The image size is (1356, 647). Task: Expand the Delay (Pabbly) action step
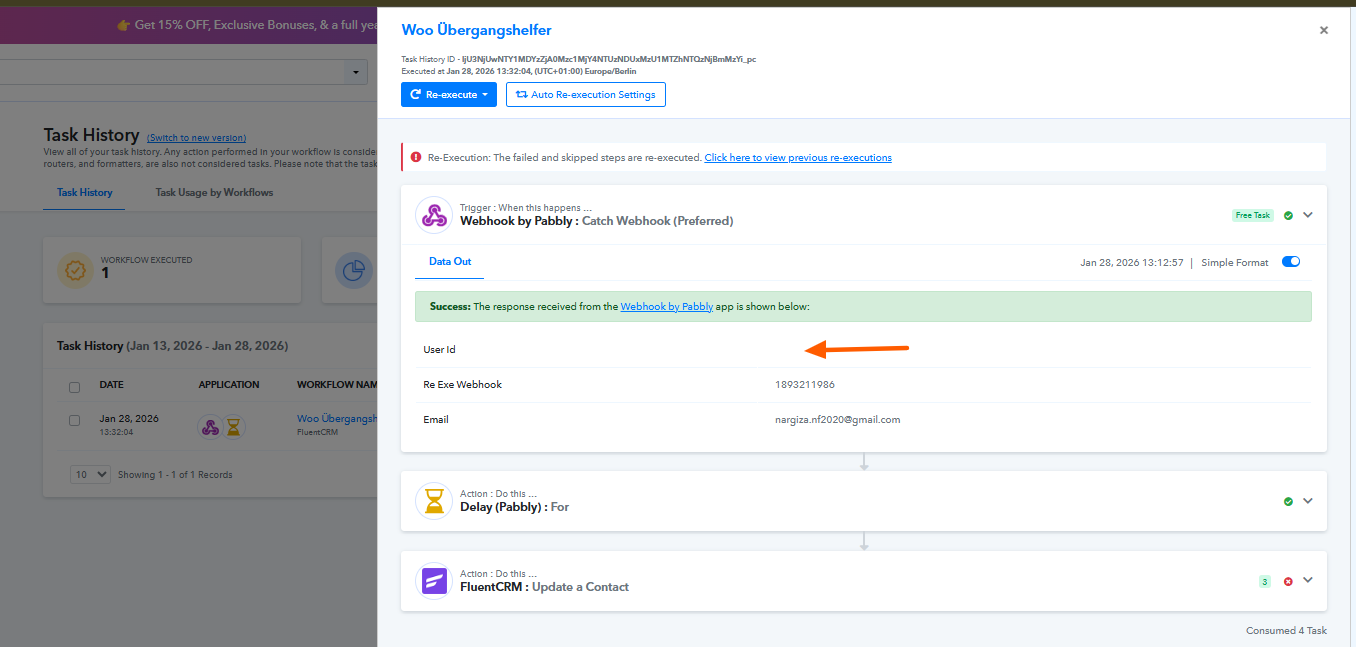point(1307,501)
